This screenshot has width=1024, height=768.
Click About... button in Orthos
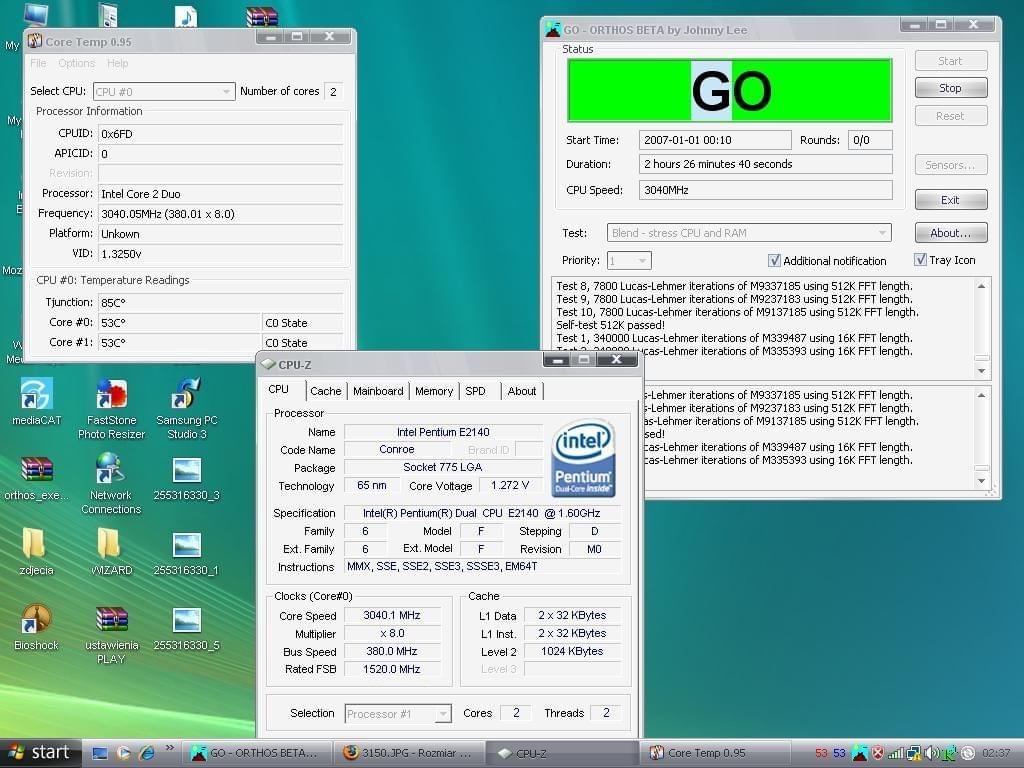950,233
